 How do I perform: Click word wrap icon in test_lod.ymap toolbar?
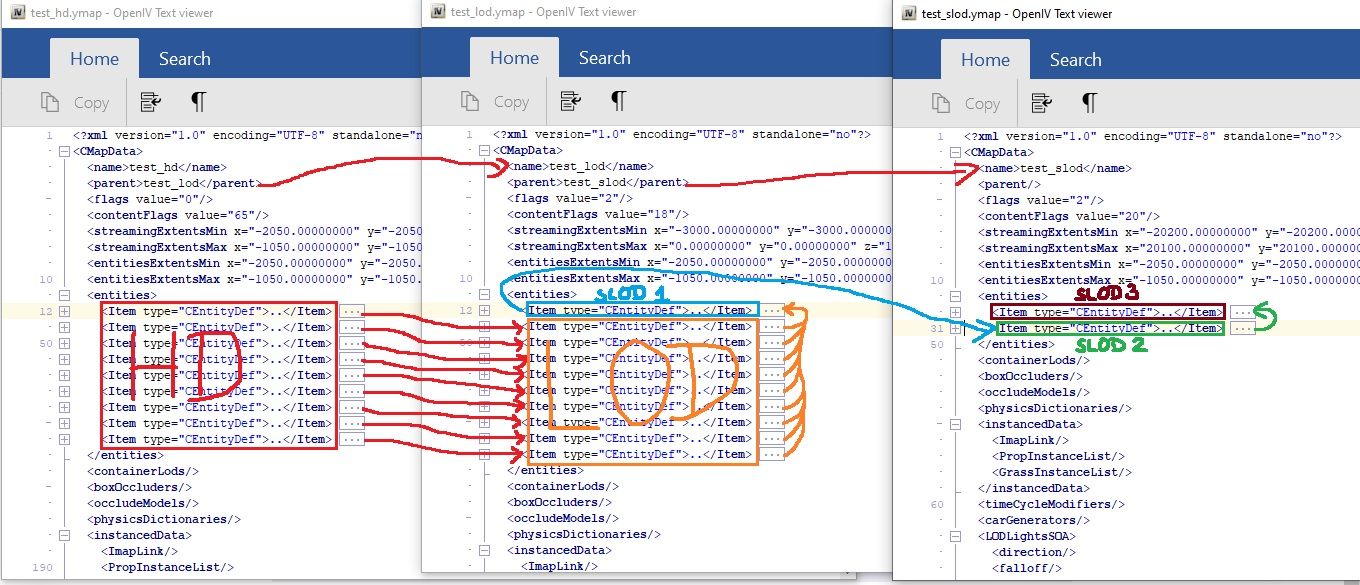(x=571, y=101)
